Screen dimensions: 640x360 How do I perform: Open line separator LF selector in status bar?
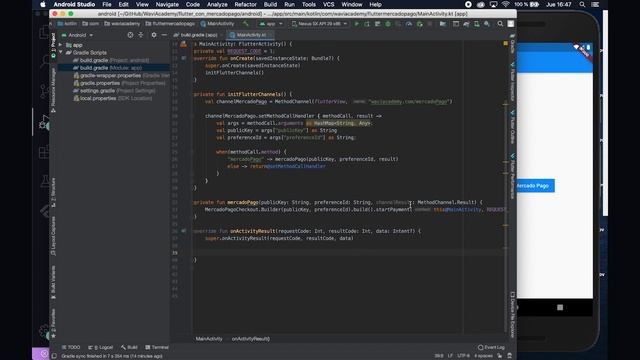(x=450, y=356)
